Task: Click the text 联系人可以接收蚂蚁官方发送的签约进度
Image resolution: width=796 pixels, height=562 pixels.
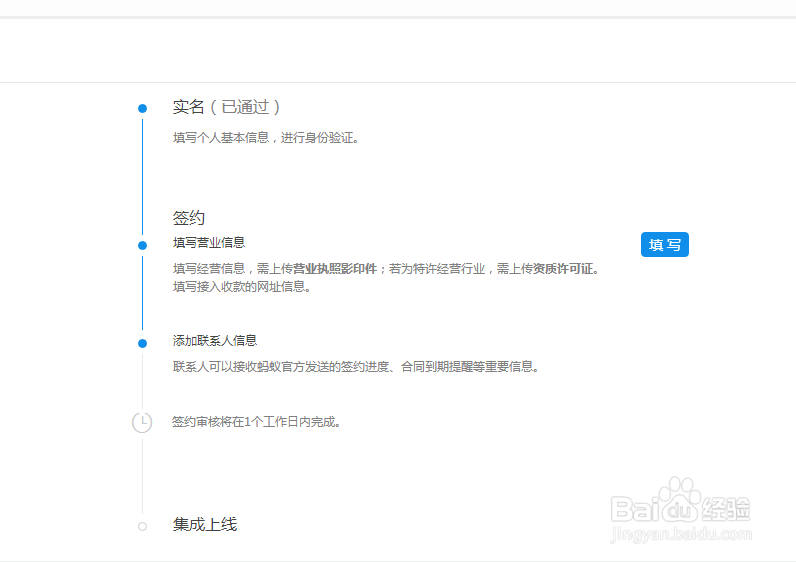Action: 281,367
